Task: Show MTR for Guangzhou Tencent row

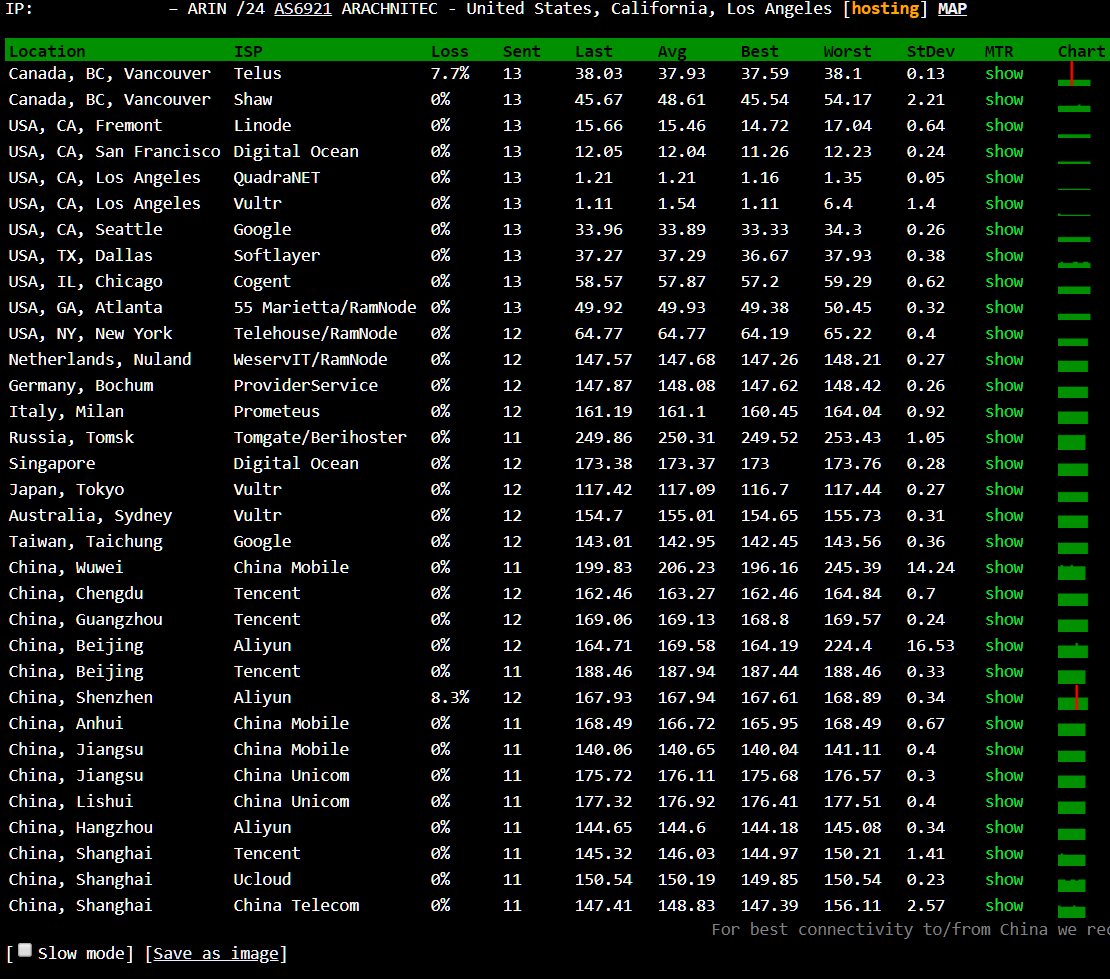Action: (x=1004, y=619)
